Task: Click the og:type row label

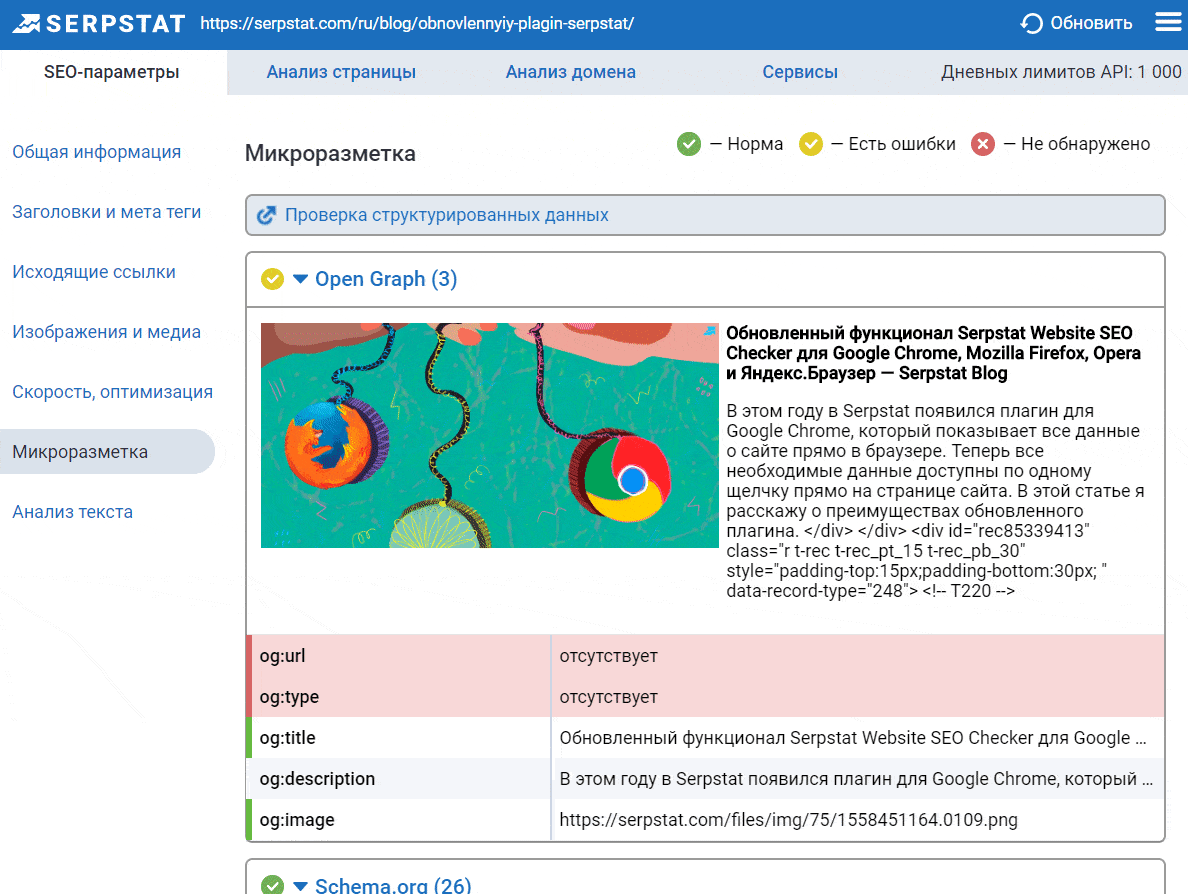Action: click(x=289, y=697)
